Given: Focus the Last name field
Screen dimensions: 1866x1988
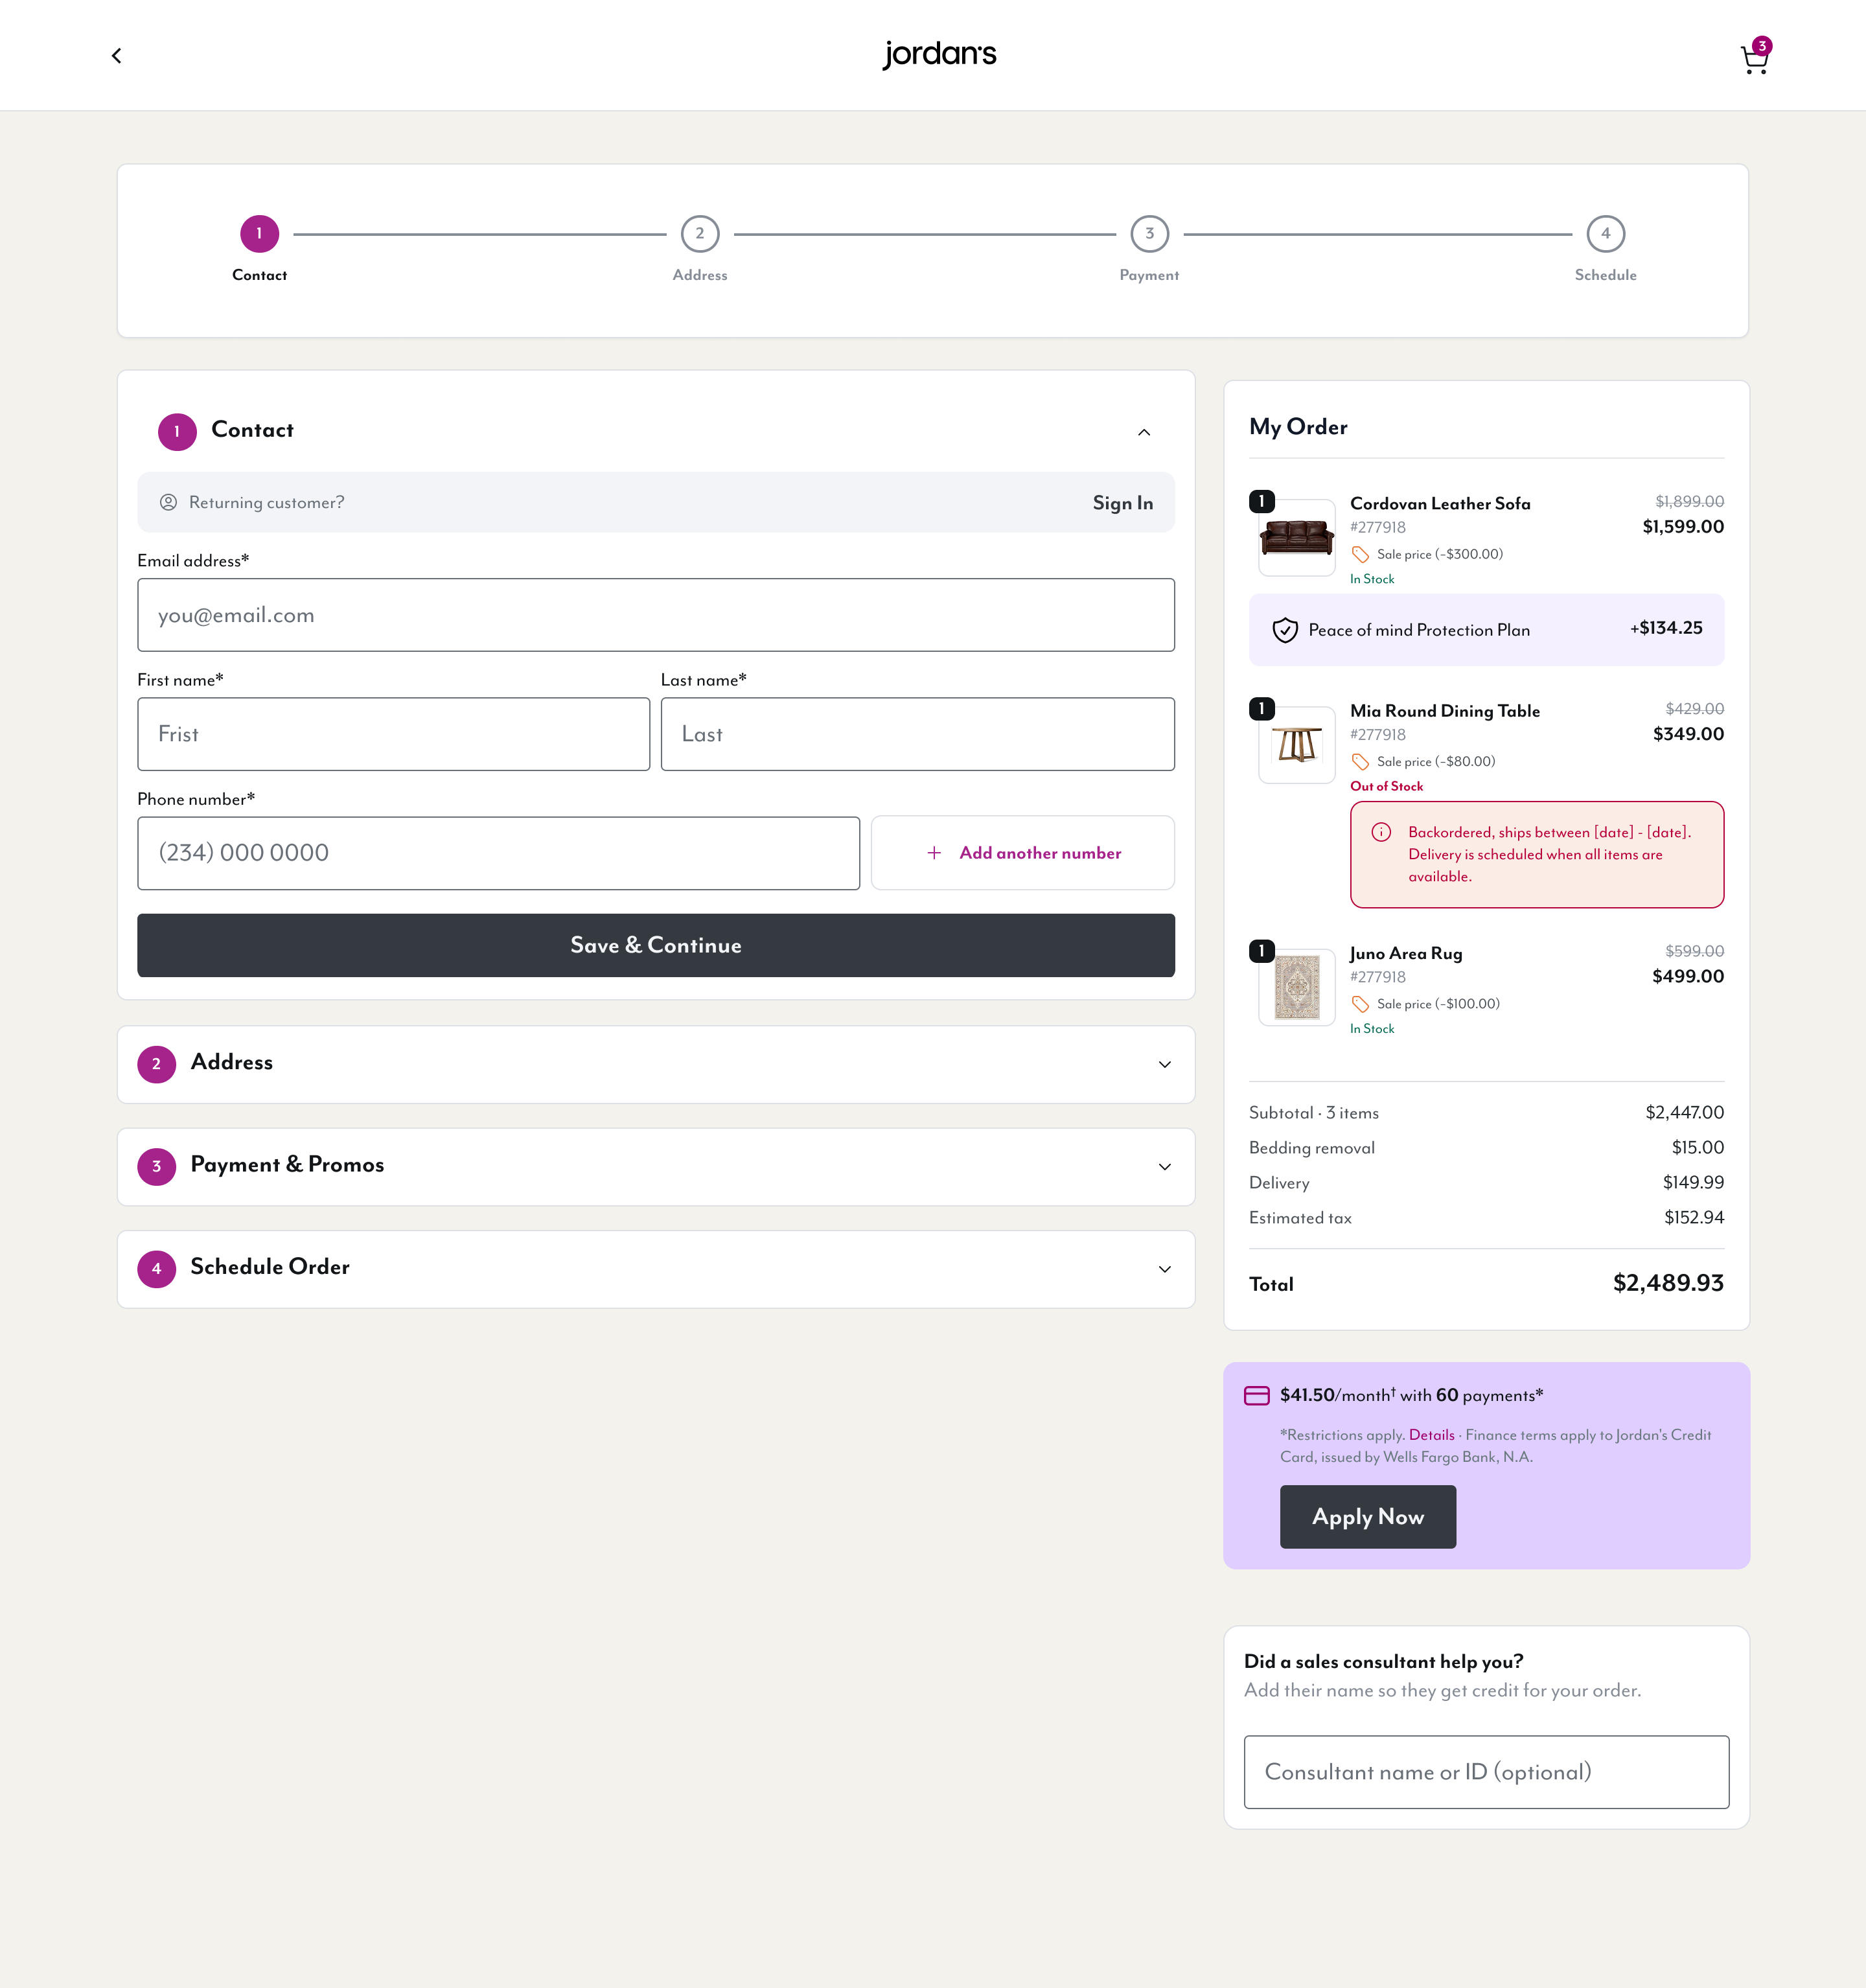Looking at the screenshot, I should (918, 734).
